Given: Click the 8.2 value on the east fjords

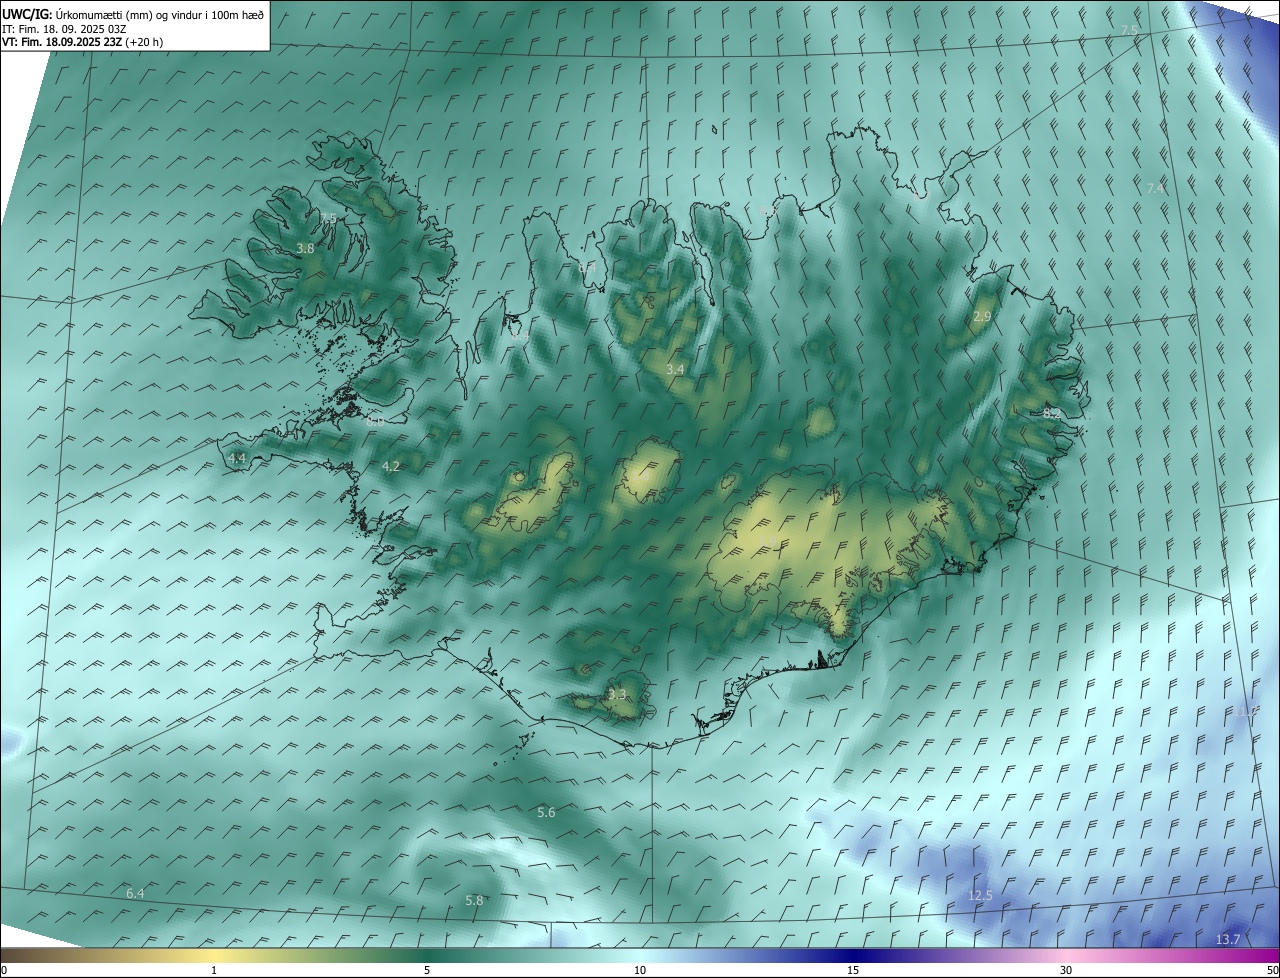Looking at the screenshot, I should pos(1052,412).
